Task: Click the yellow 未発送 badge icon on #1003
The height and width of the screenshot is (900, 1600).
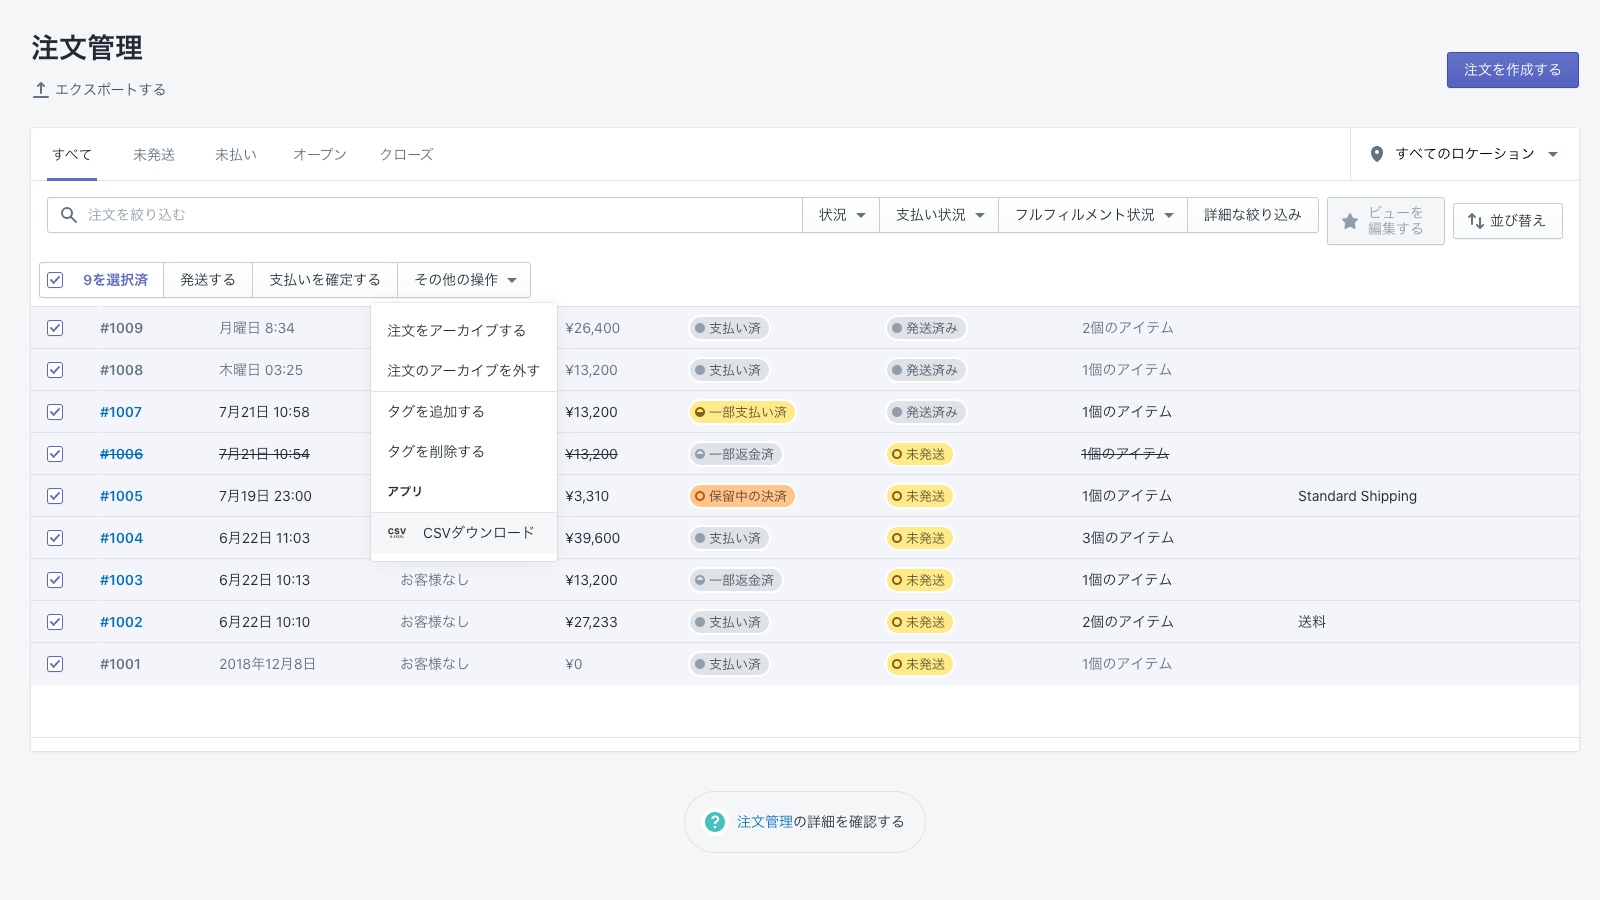Action: point(897,580)
